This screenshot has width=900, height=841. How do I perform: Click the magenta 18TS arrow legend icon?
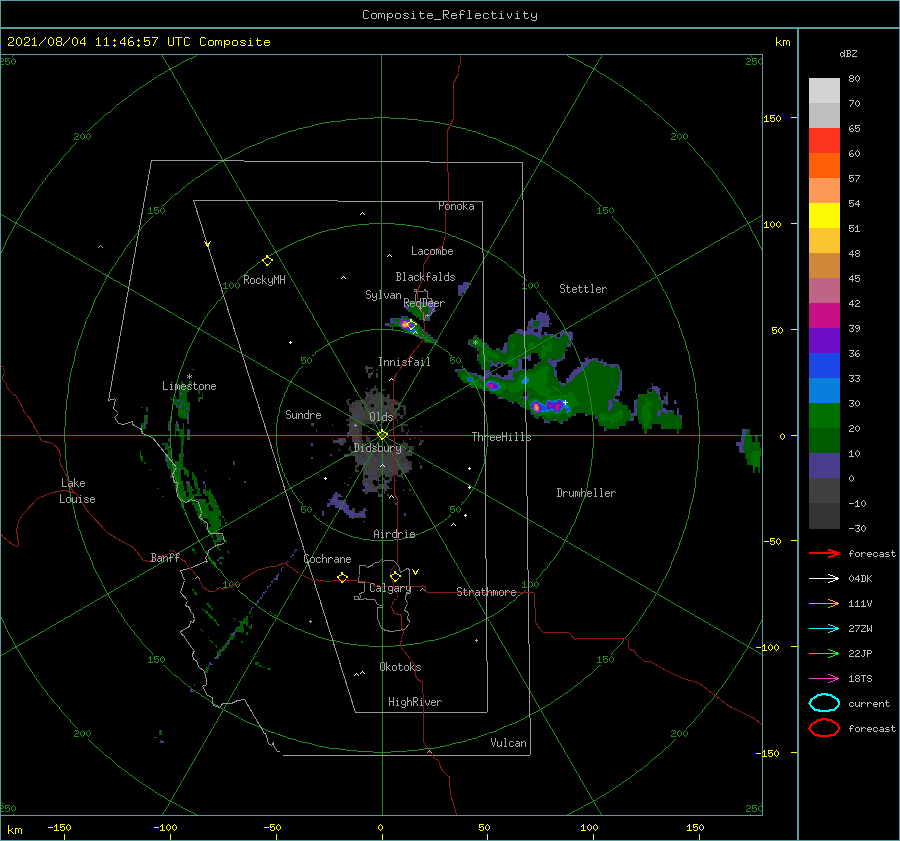(x=824, y=679)
